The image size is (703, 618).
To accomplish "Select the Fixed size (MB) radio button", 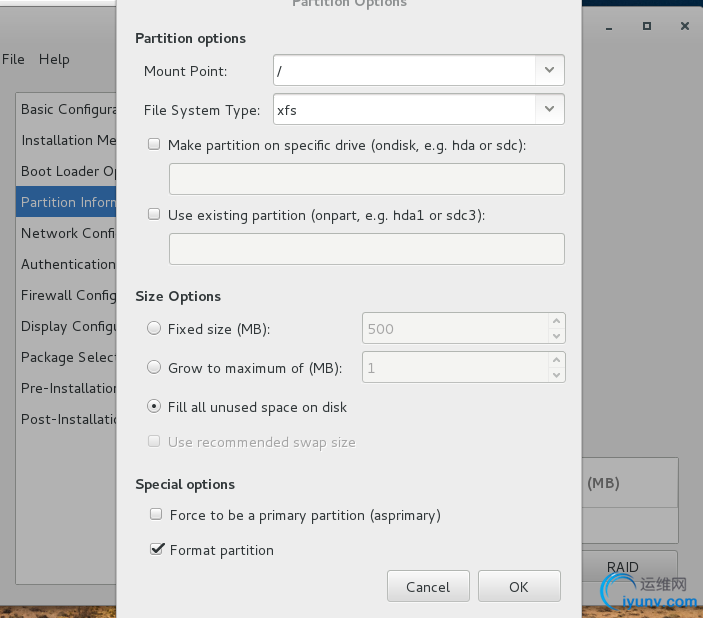I will [x=154, y=328].
